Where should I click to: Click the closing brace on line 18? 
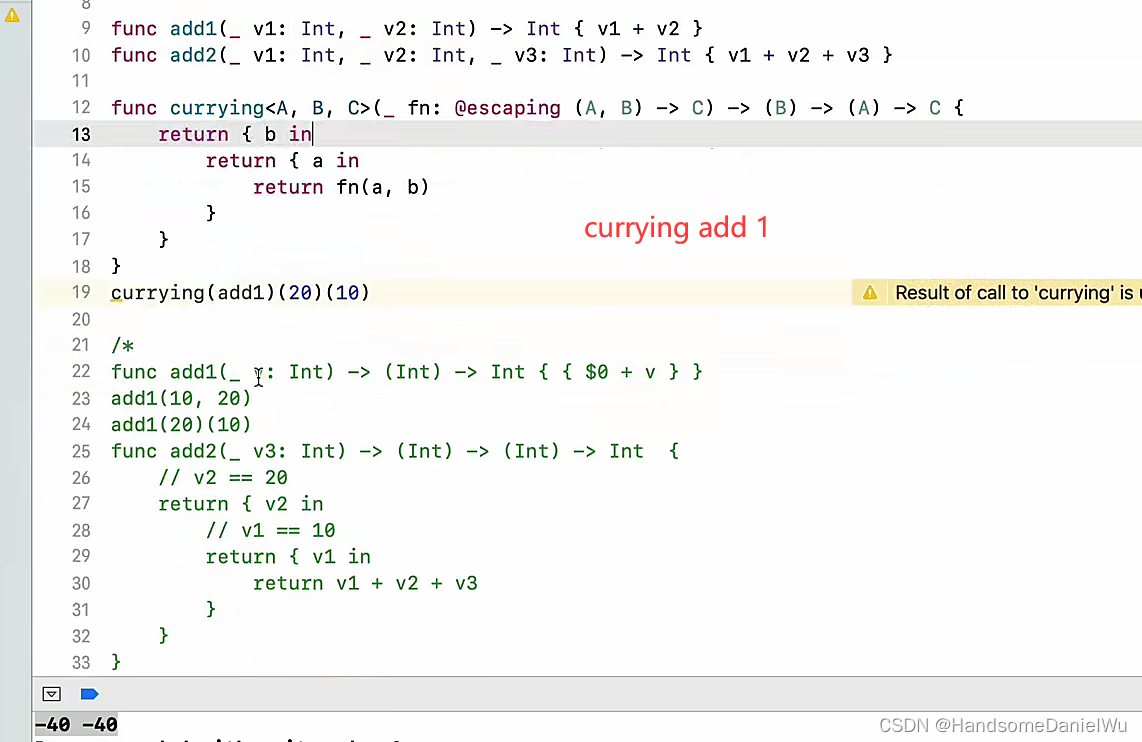115,266
